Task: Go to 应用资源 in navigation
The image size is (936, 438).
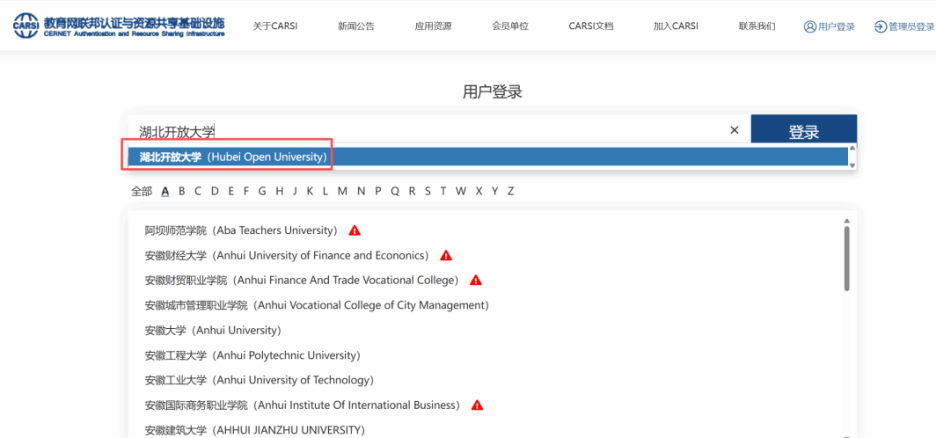Action: coord(433,27)
